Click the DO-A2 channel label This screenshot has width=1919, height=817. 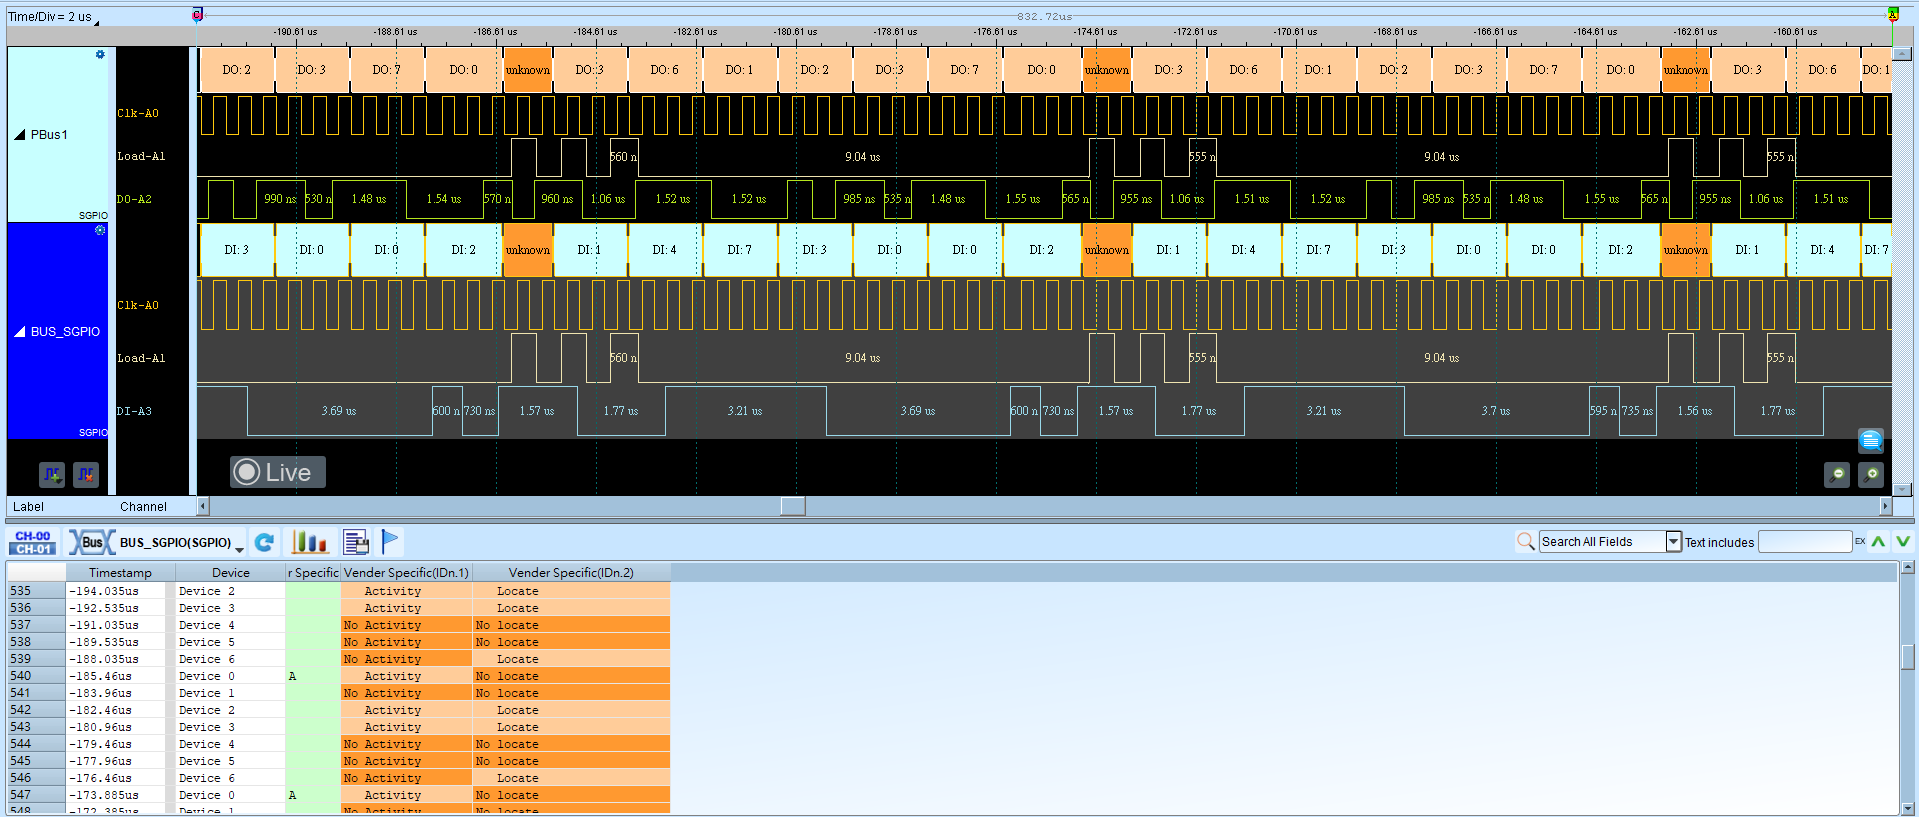[x=134, y=199]
